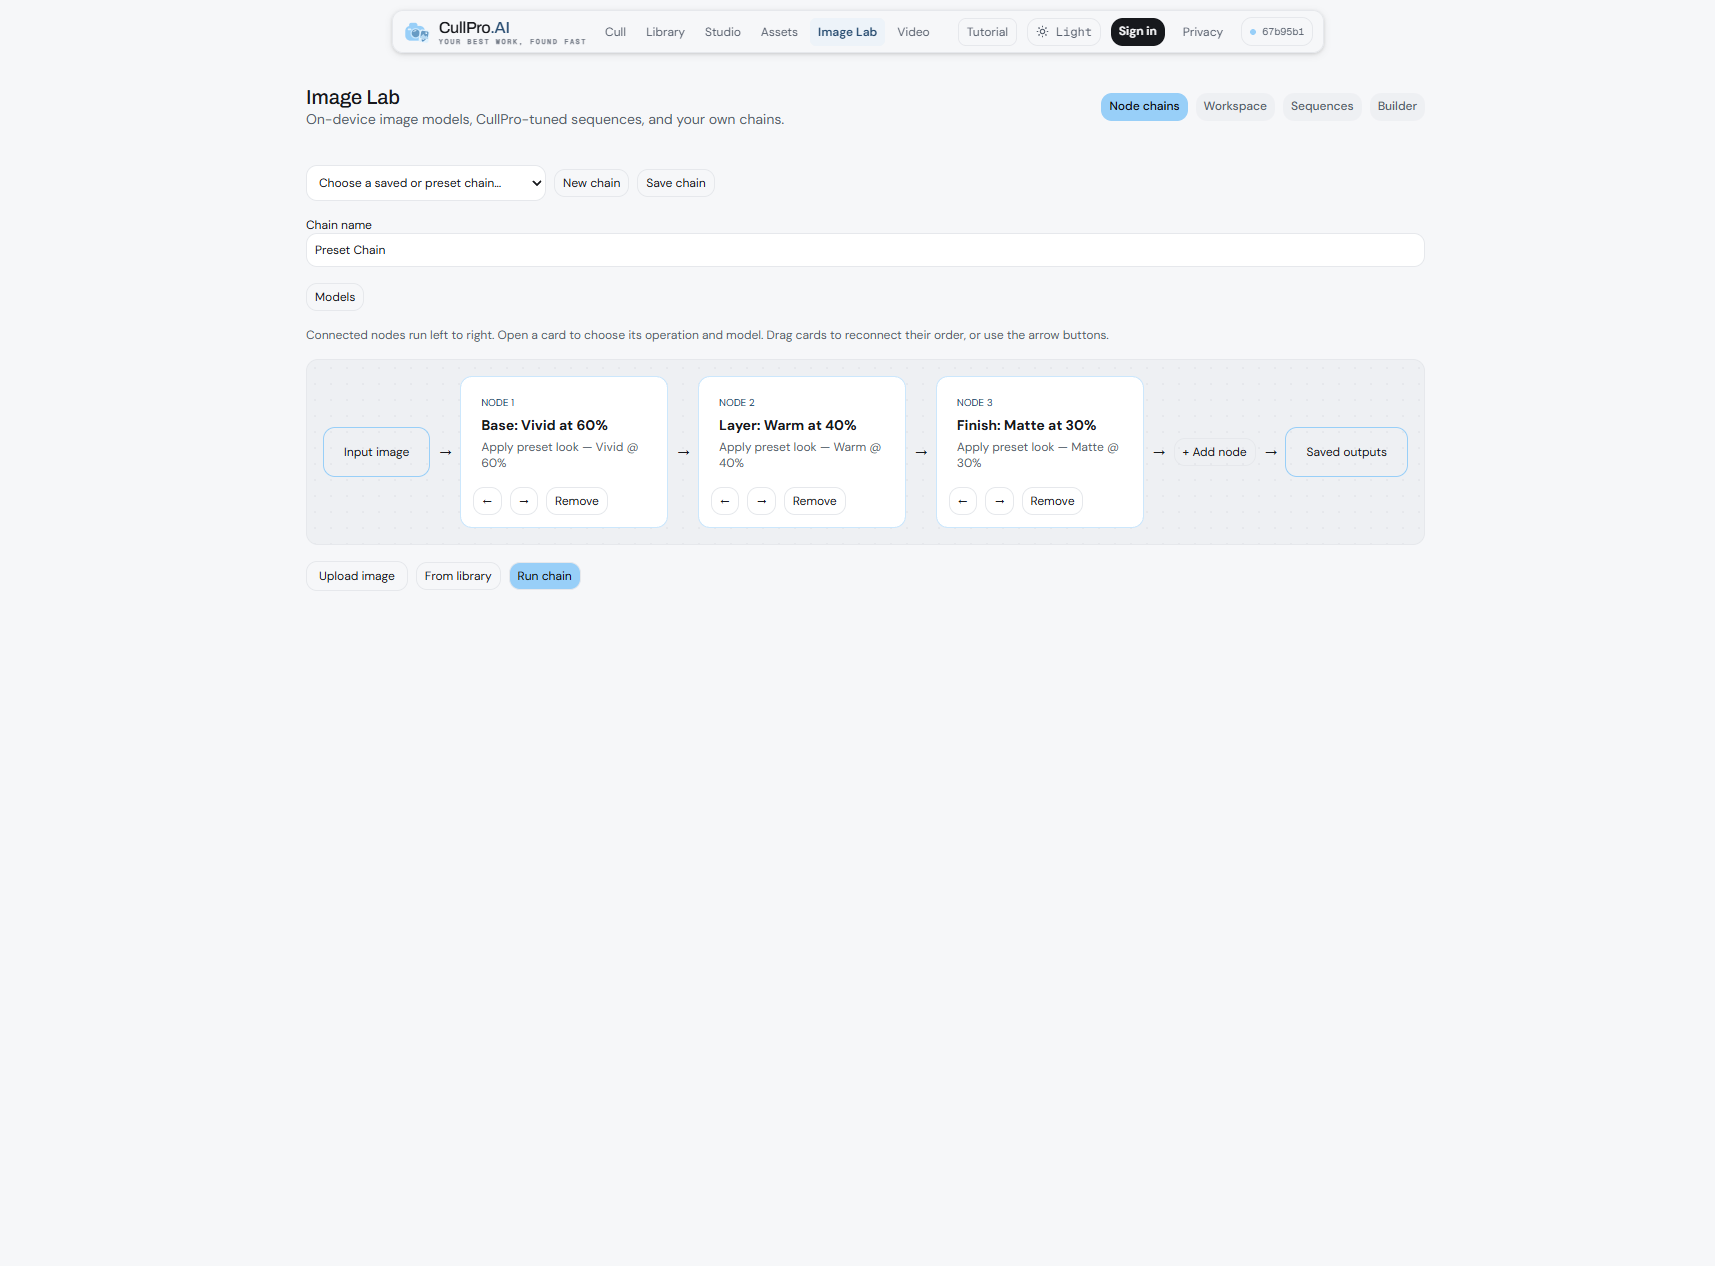Screen dimensions: 1715x1266
Task: Open the Models button
Action: click(x=335, y=297)
